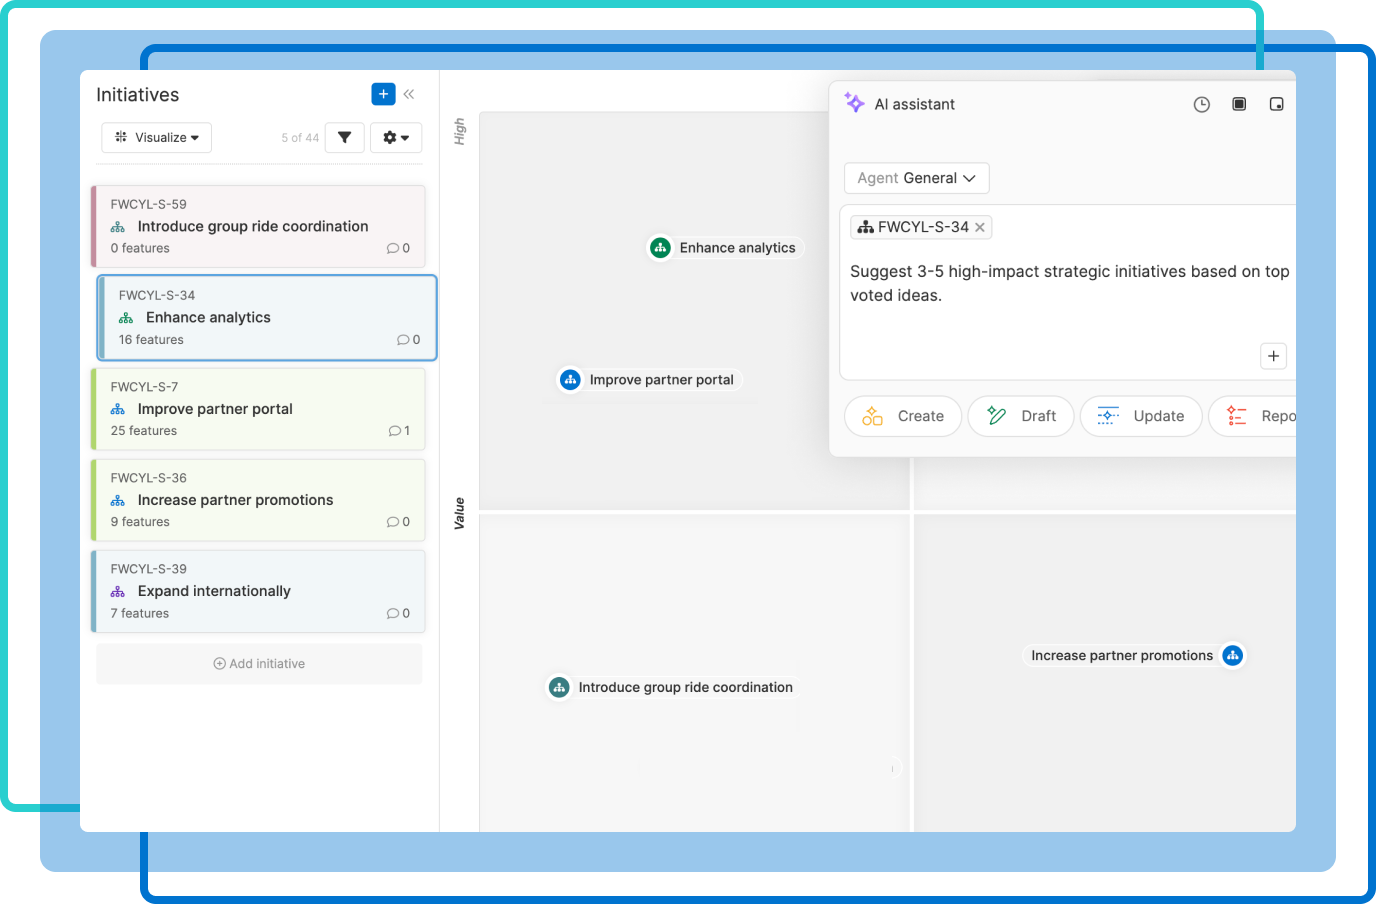The width and height of the screenshot is (1376, 904).
Task: Collapse the Initiatives sidebar with double chevron
Action: click(409, 94)
